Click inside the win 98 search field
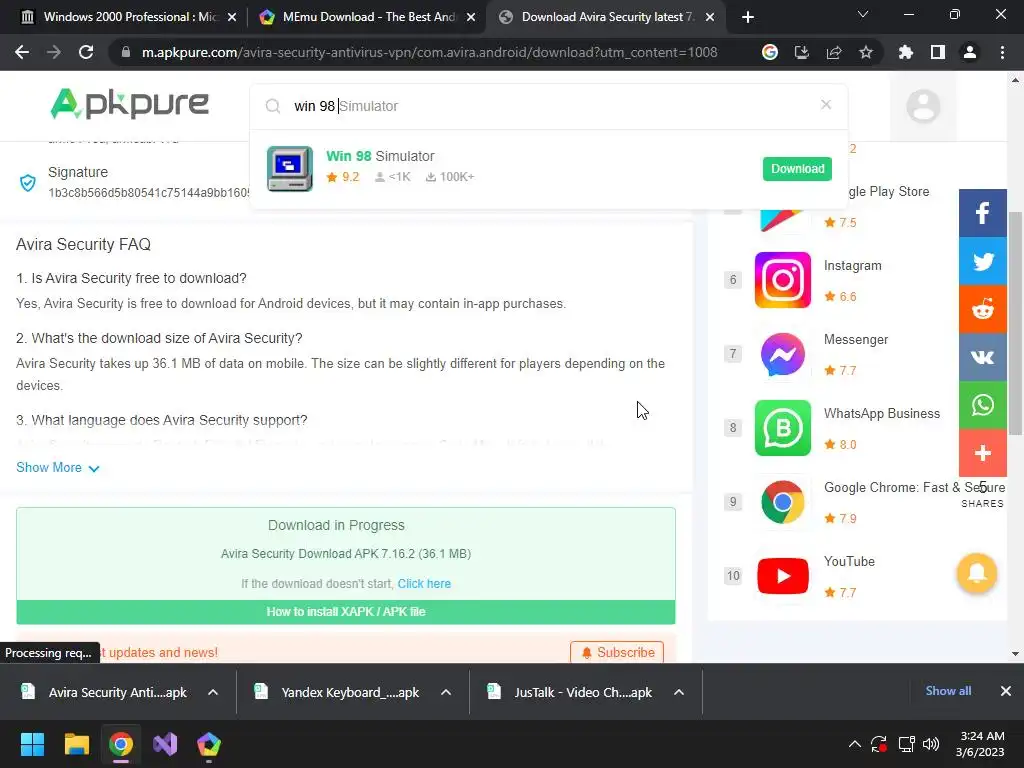The image size is (1024, 768). point(549,106)
